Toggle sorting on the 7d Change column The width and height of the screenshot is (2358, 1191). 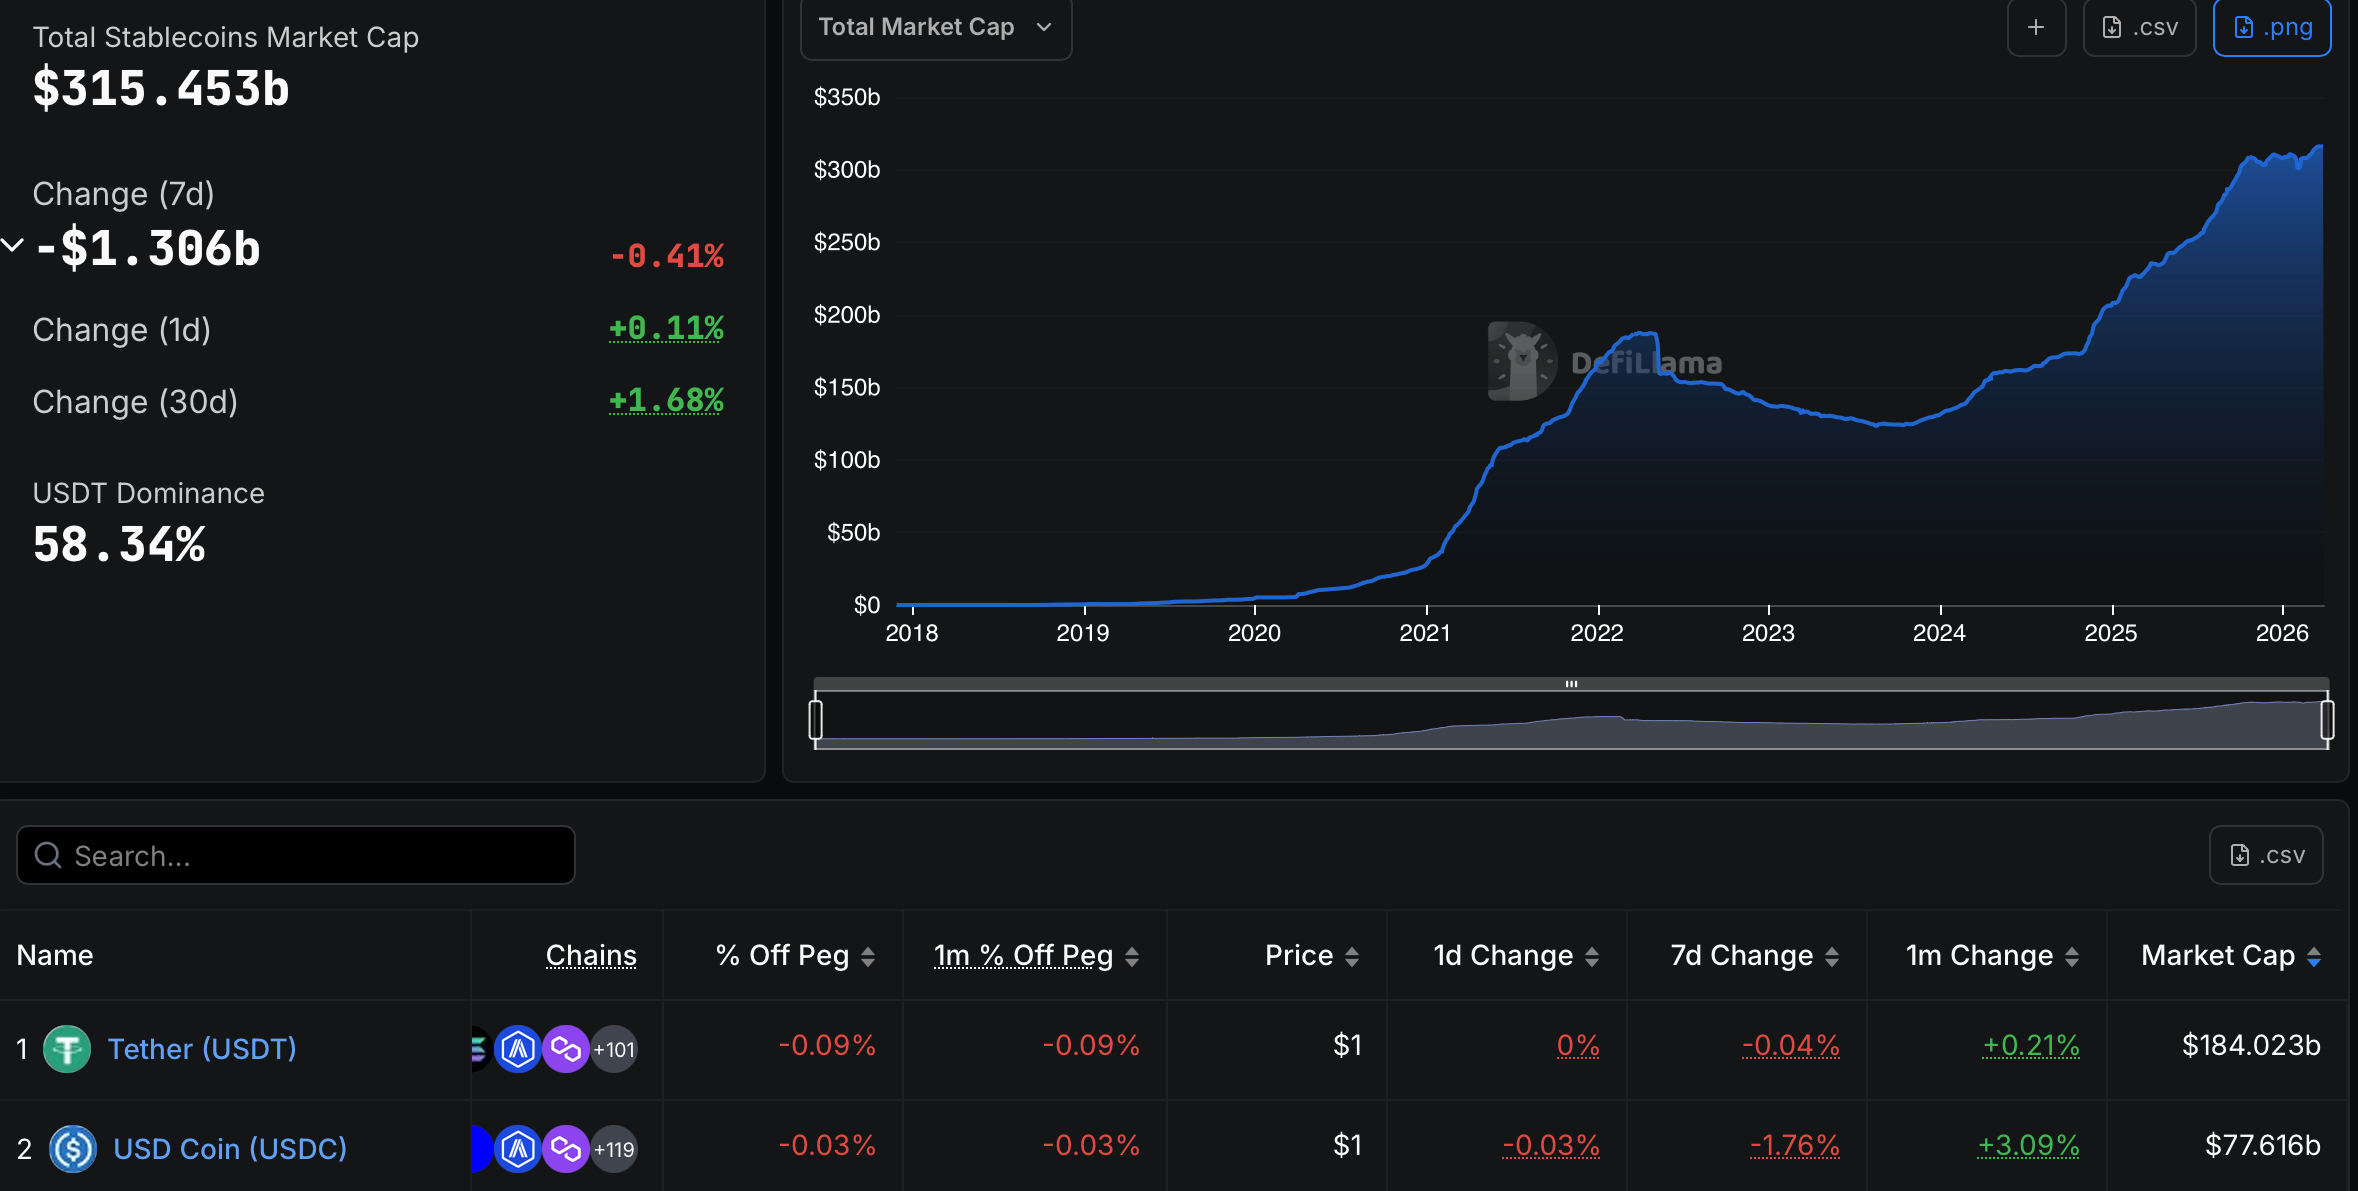tap(1832, 955)
